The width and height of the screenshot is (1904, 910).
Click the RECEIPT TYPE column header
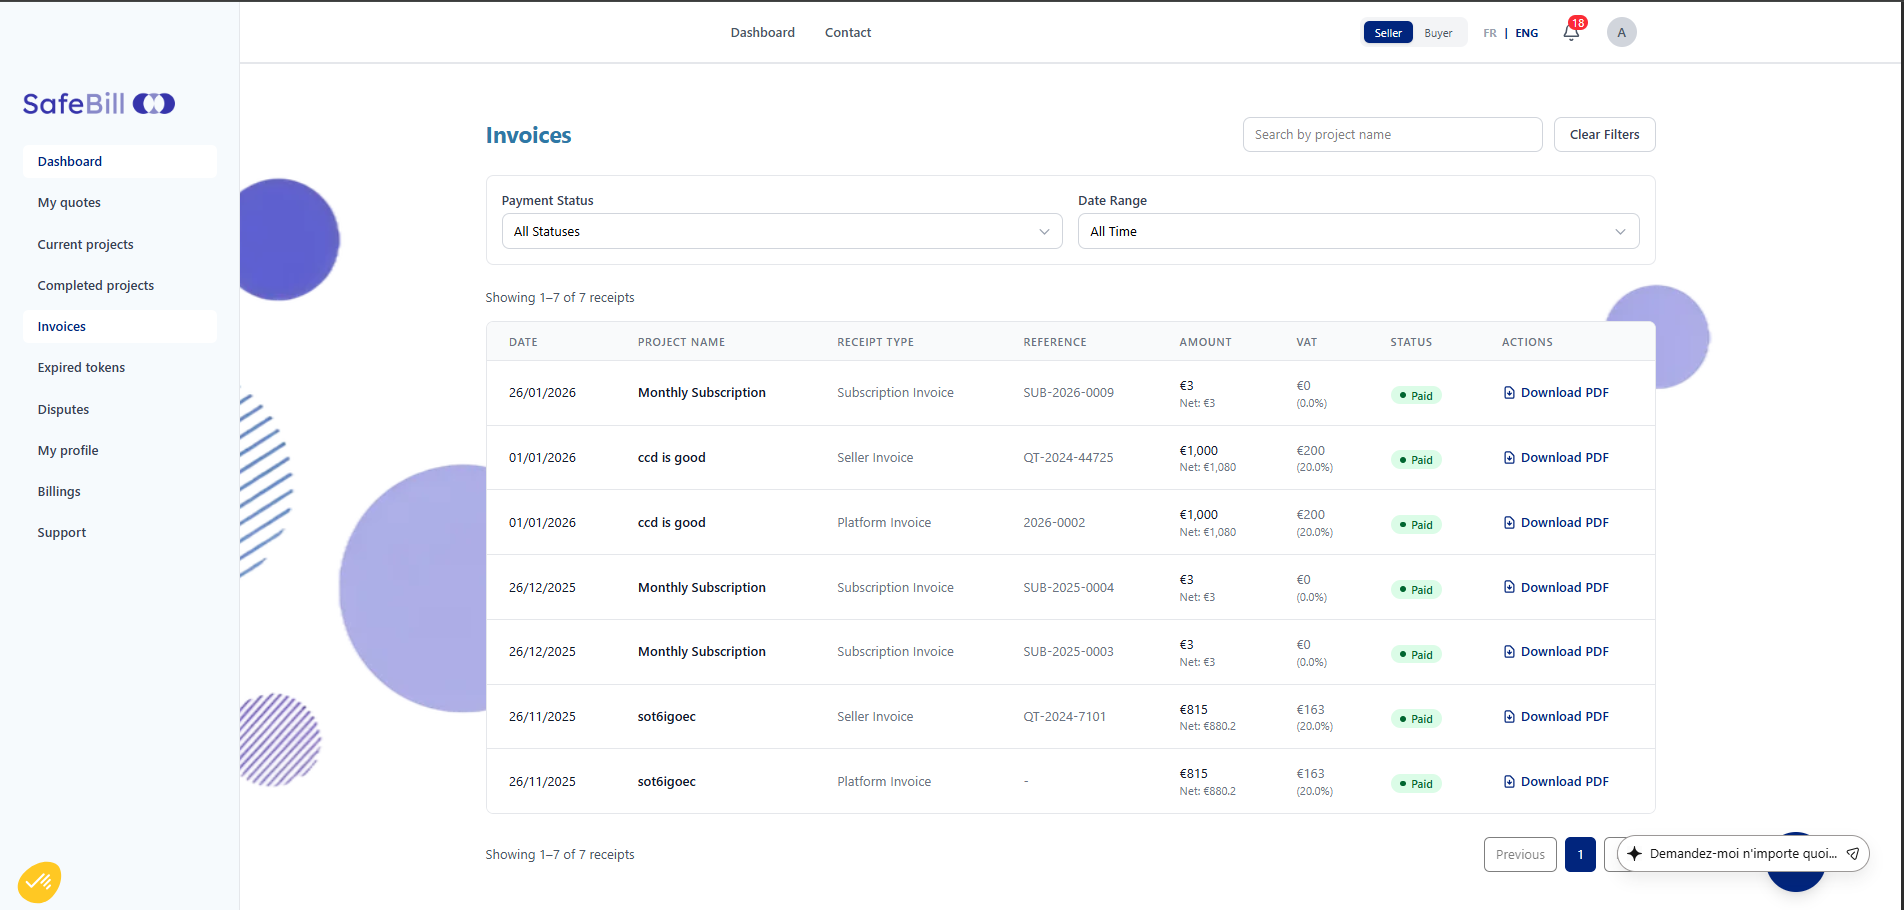(875, 342)
